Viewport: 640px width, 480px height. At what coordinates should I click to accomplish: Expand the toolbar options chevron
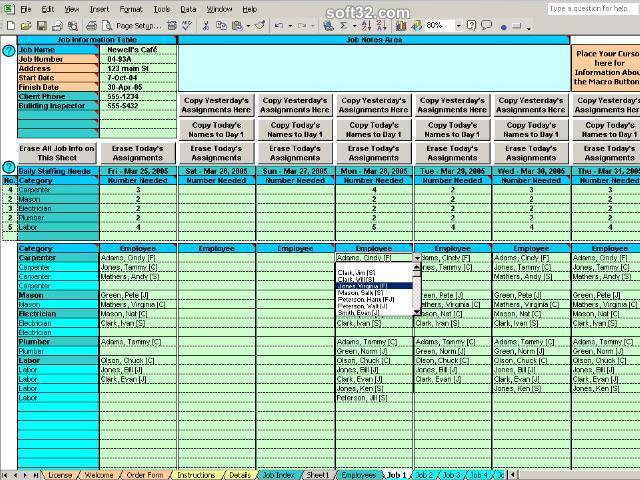click(x=529, y=27)
